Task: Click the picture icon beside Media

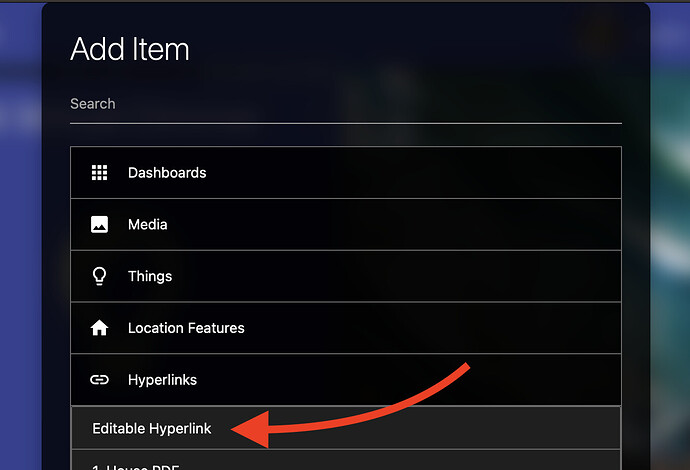Action: pyautogui.click(x=99, y=224)
